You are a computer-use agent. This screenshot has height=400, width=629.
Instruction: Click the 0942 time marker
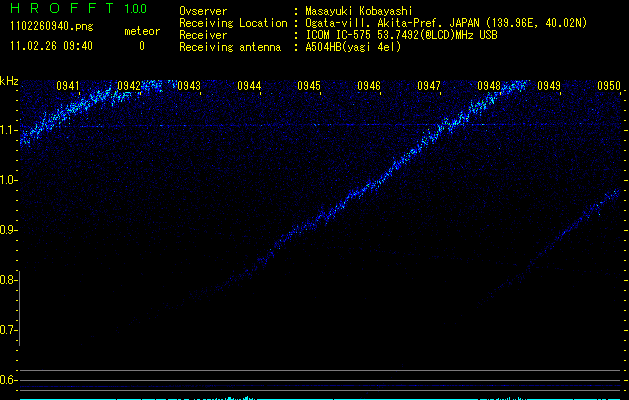(x=129, y=86)
